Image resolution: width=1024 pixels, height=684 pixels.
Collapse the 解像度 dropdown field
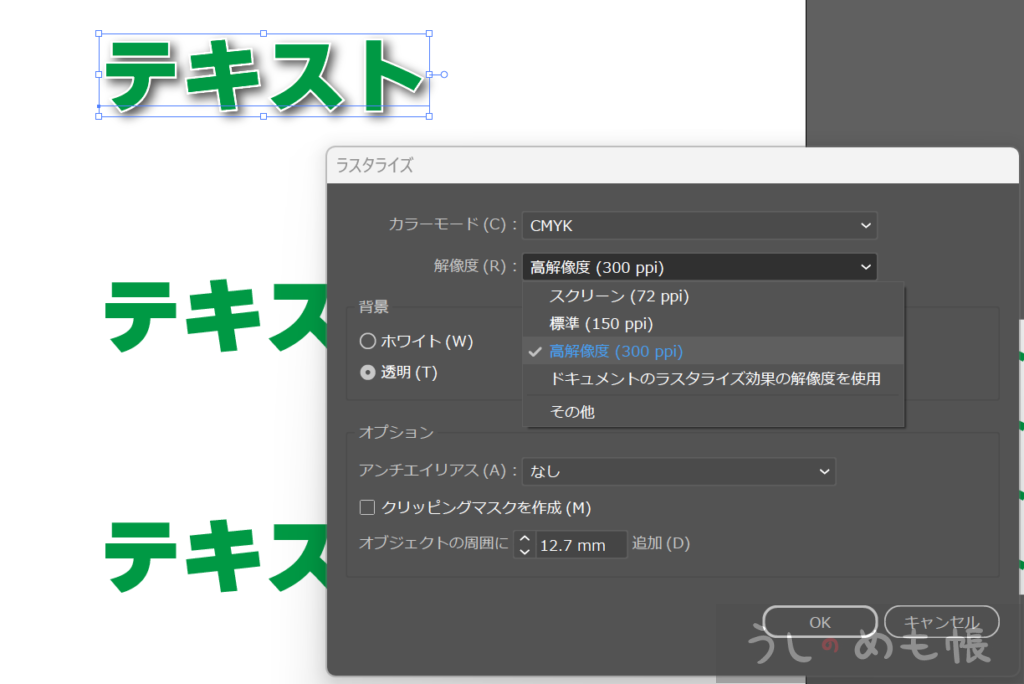click(x=698, y=267)
